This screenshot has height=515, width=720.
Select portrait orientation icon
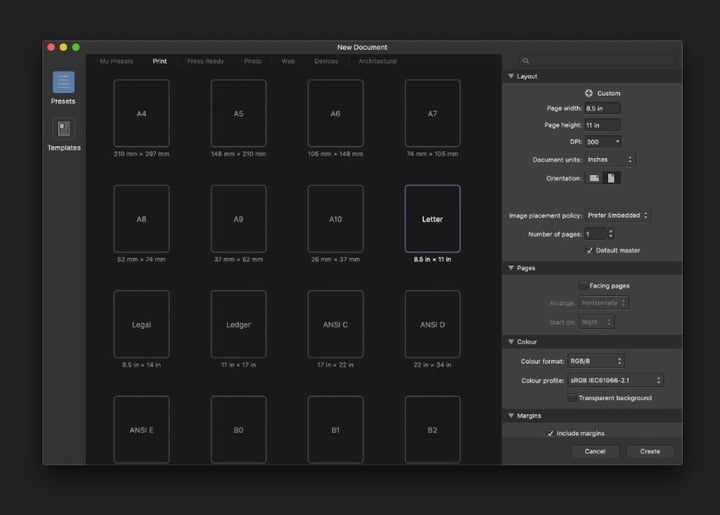[x=611, y=178]
